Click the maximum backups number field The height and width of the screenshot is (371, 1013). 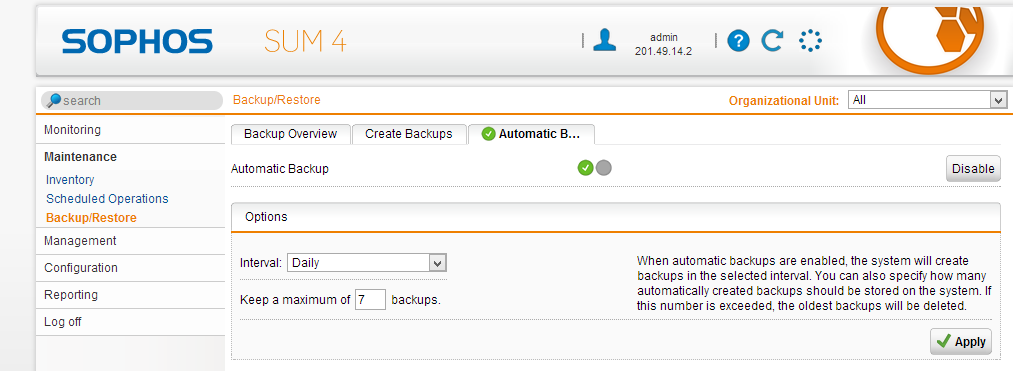coord(370,300)
